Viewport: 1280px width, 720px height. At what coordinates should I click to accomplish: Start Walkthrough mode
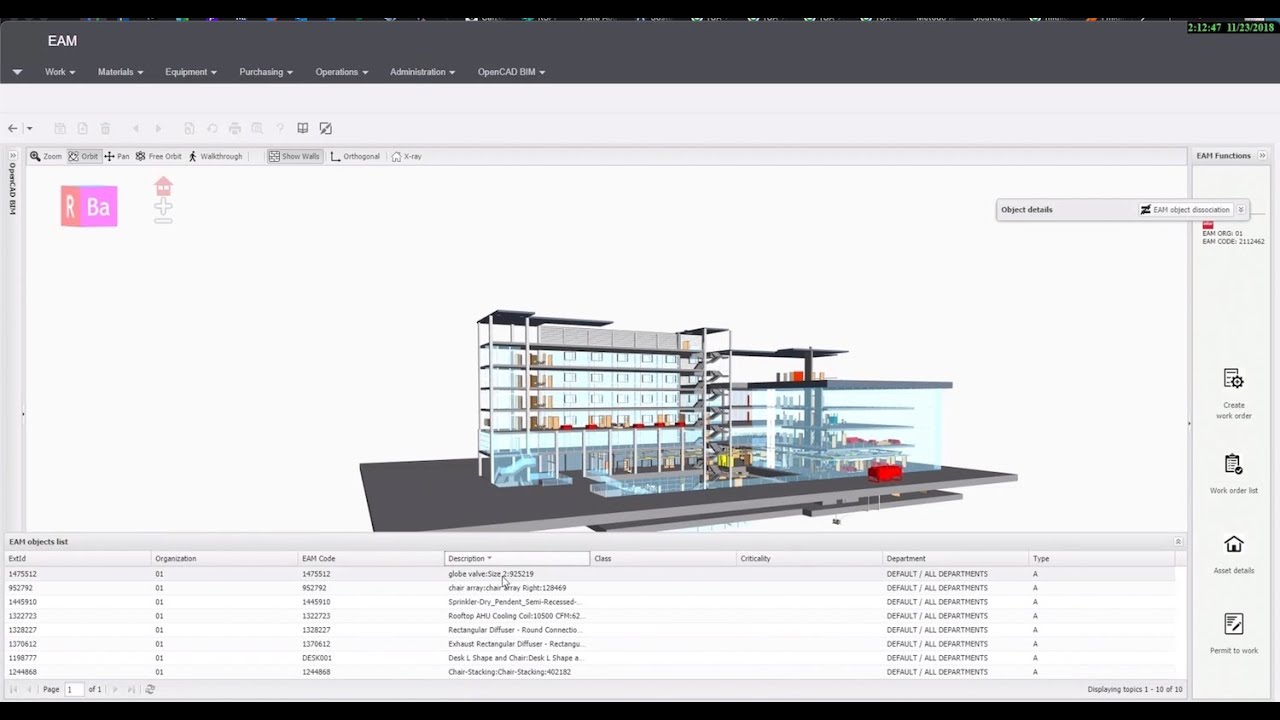[215, 156]
